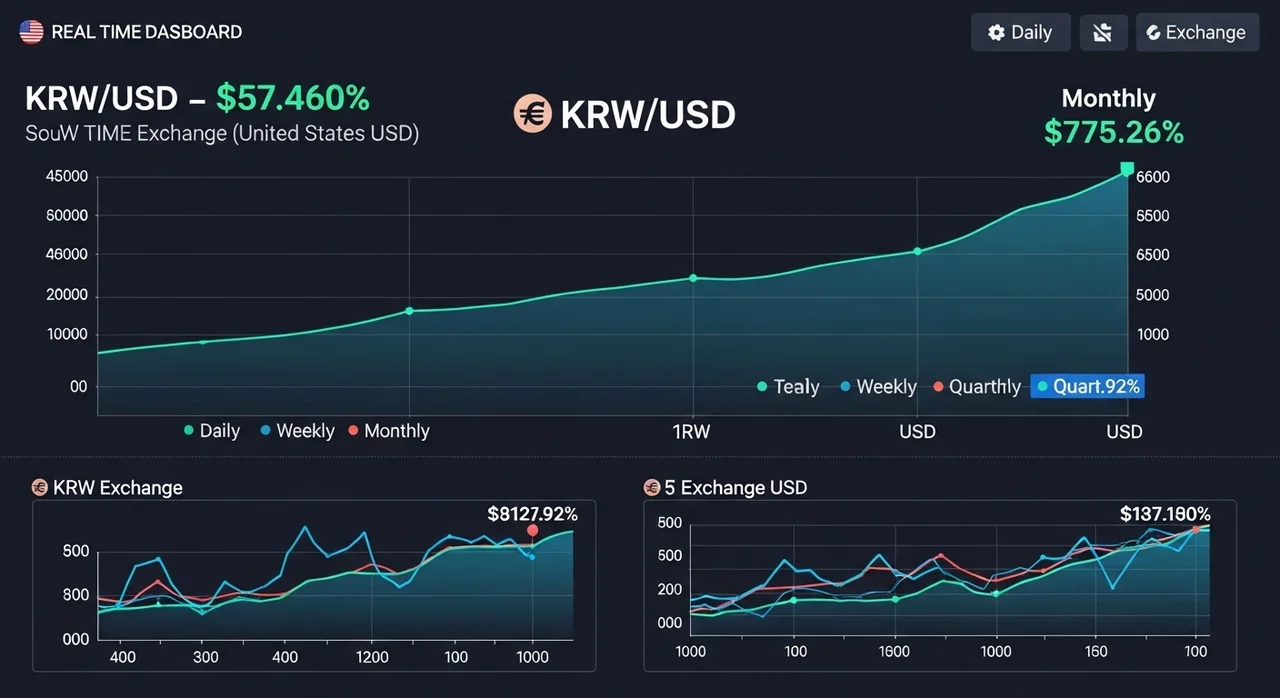Click the euro coin icon beside KRW/USD
Viewport: 1280px width, 698px height.
532,115
